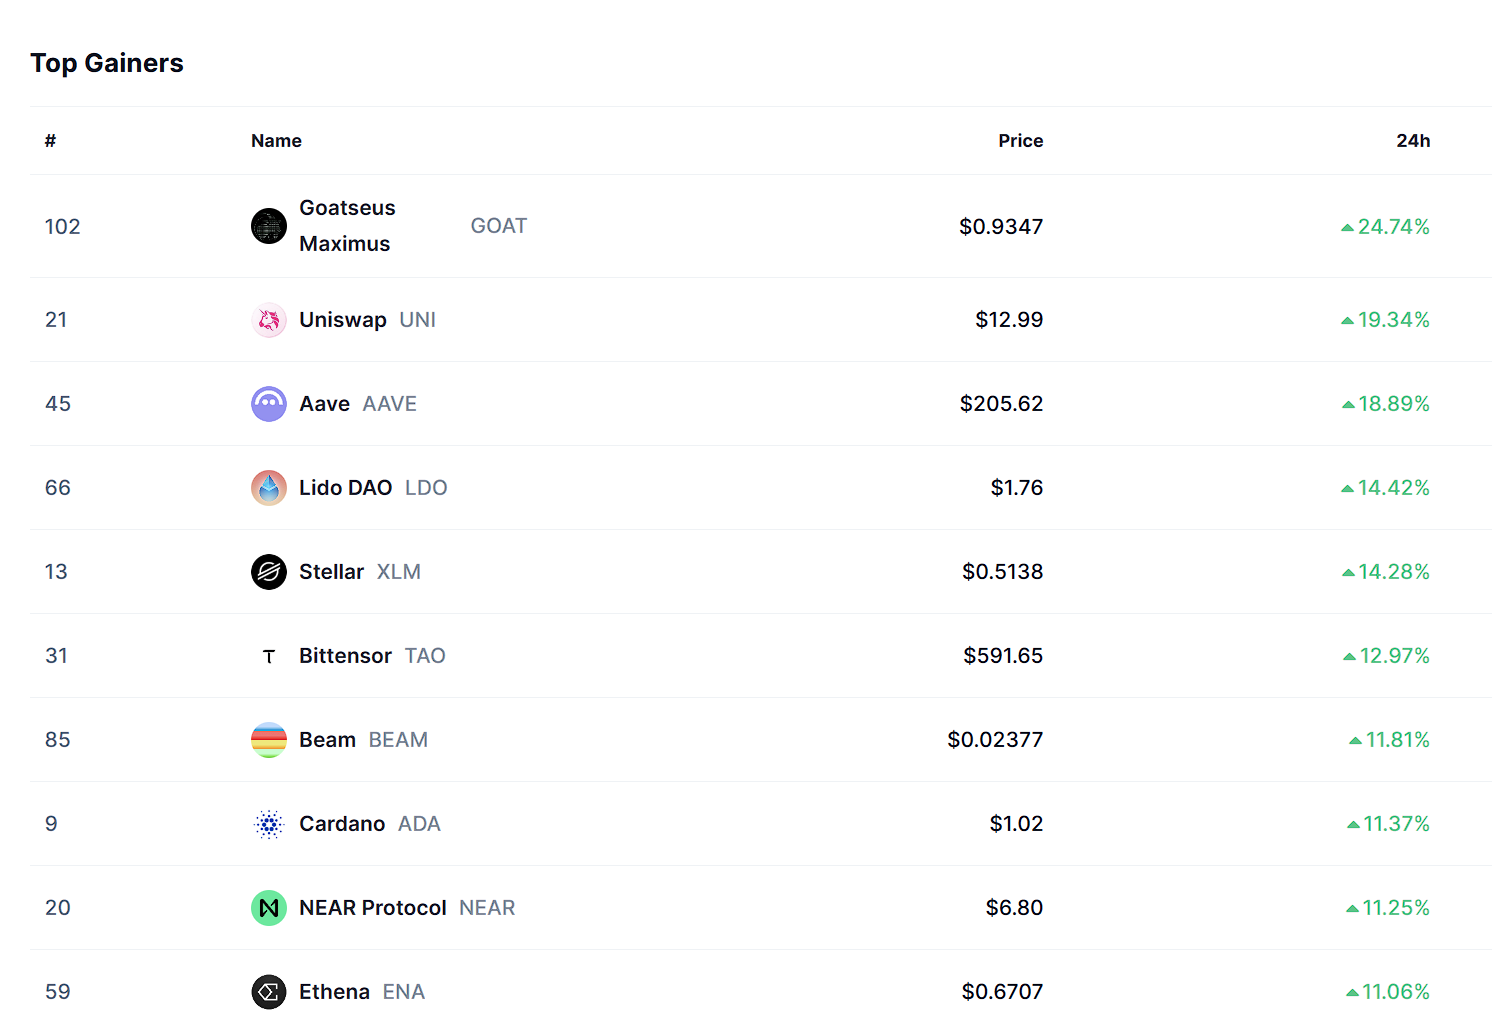This screenshot has height=1027, width=1492.
Task: Click the NEAR Protocol green icon
Action: tap(269, 908)
